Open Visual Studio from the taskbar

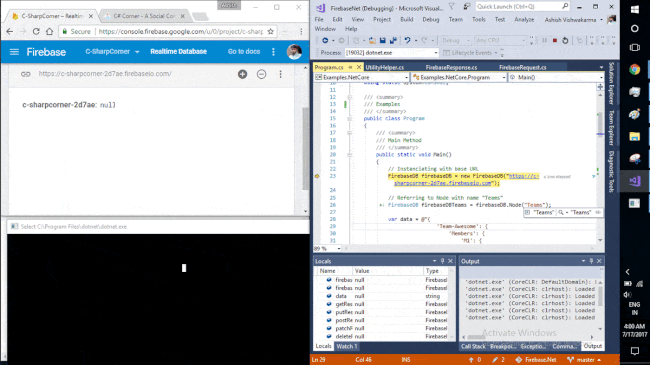(x=634, y=181)
